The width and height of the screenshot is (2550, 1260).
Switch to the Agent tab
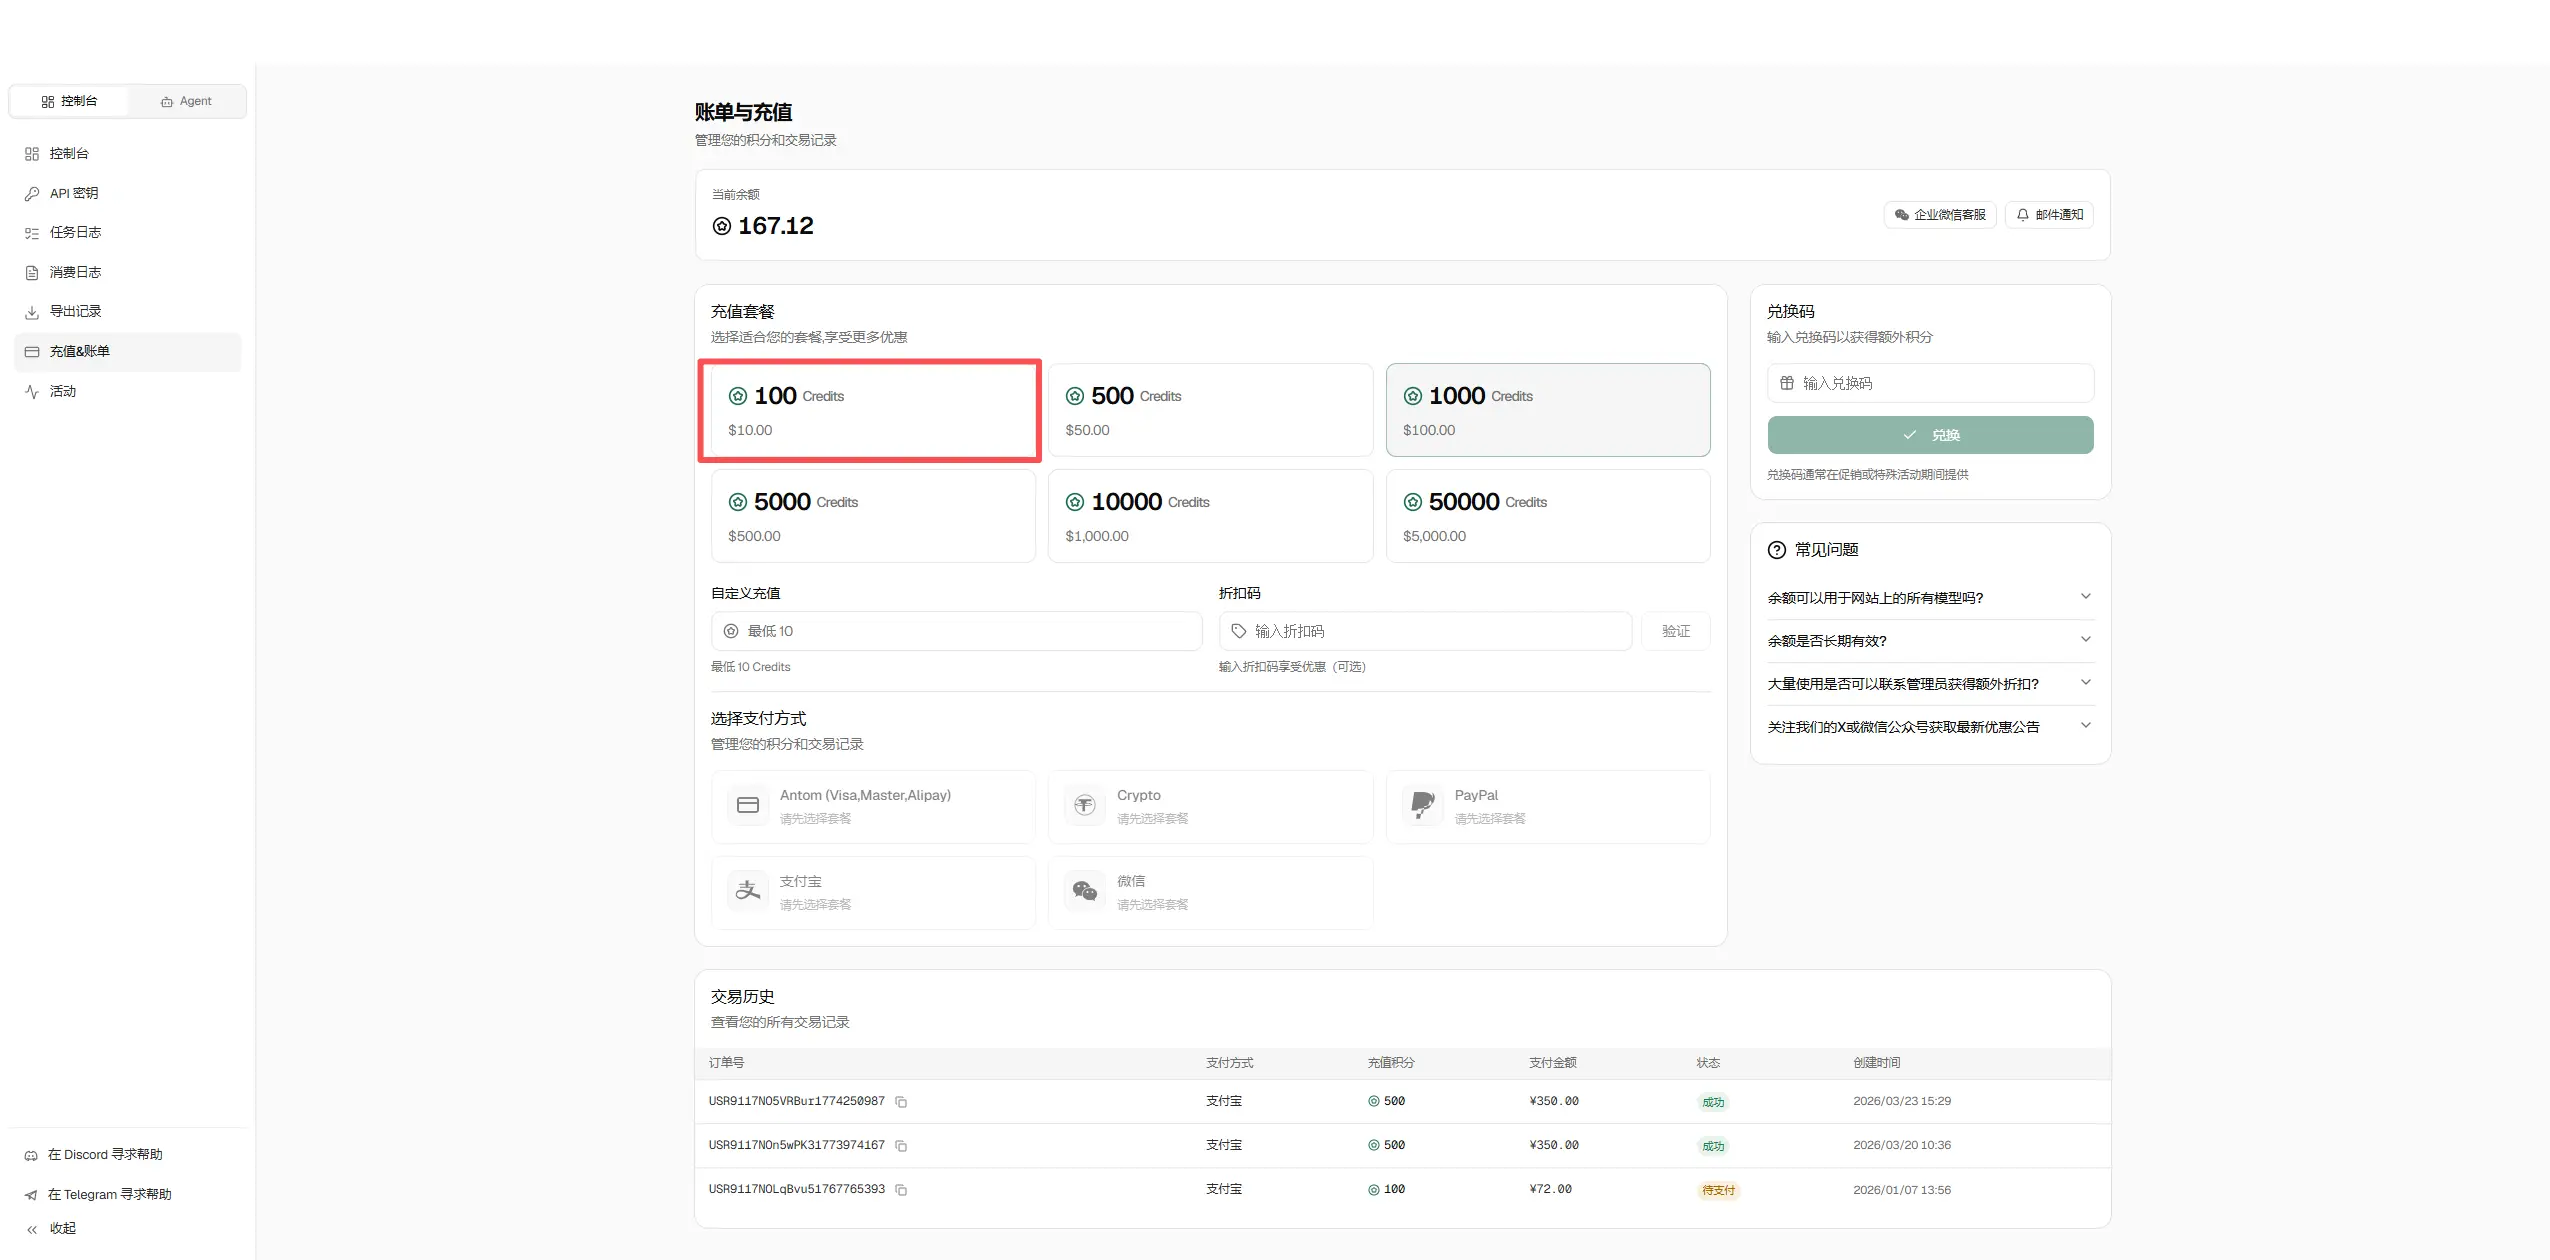(x=186, y=101)
